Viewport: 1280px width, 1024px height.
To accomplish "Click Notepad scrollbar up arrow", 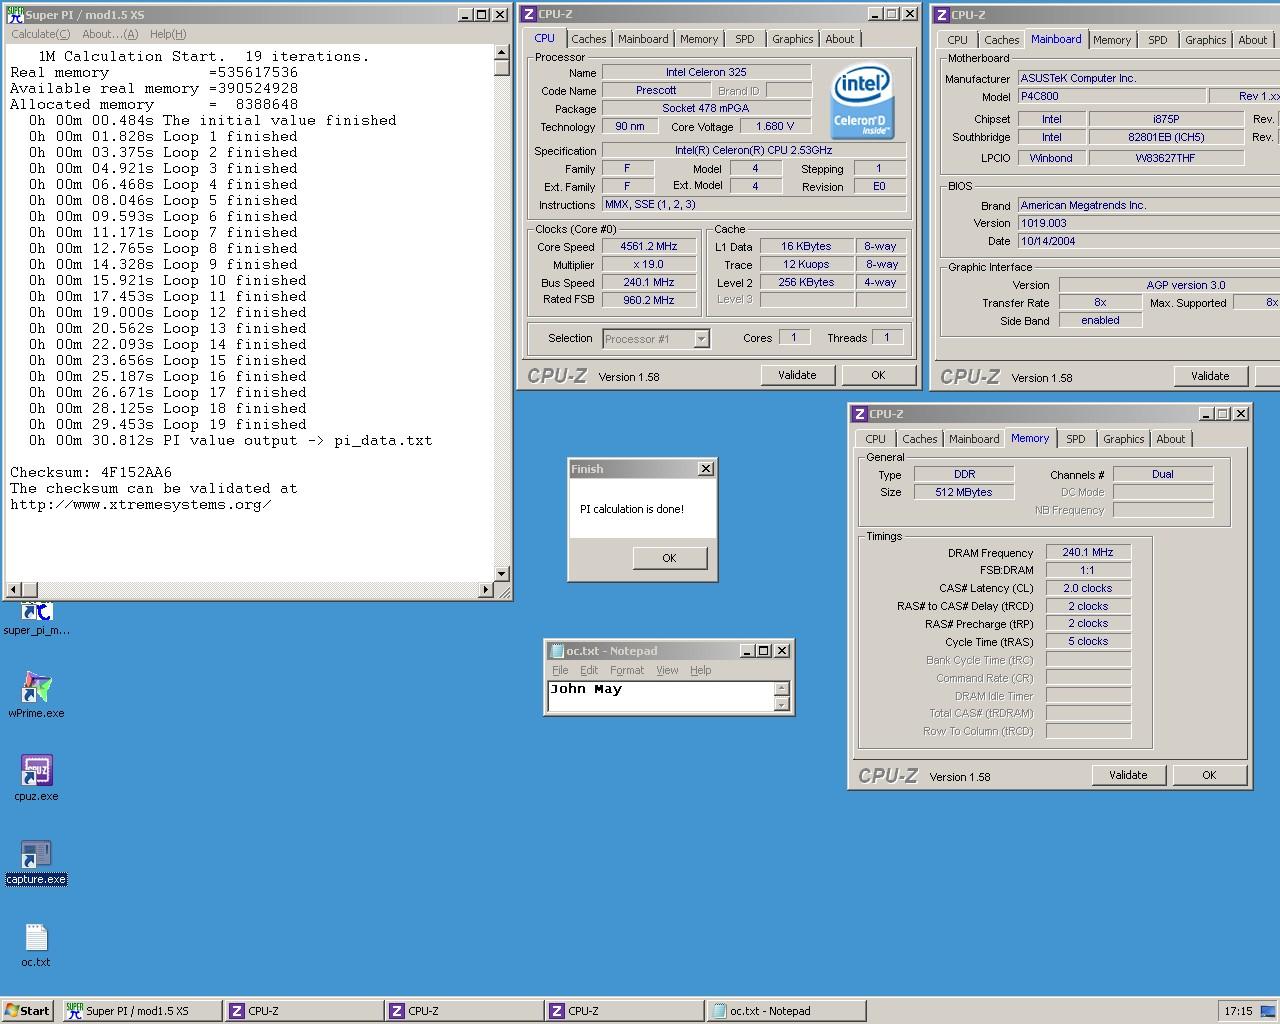I will [782, 688].
